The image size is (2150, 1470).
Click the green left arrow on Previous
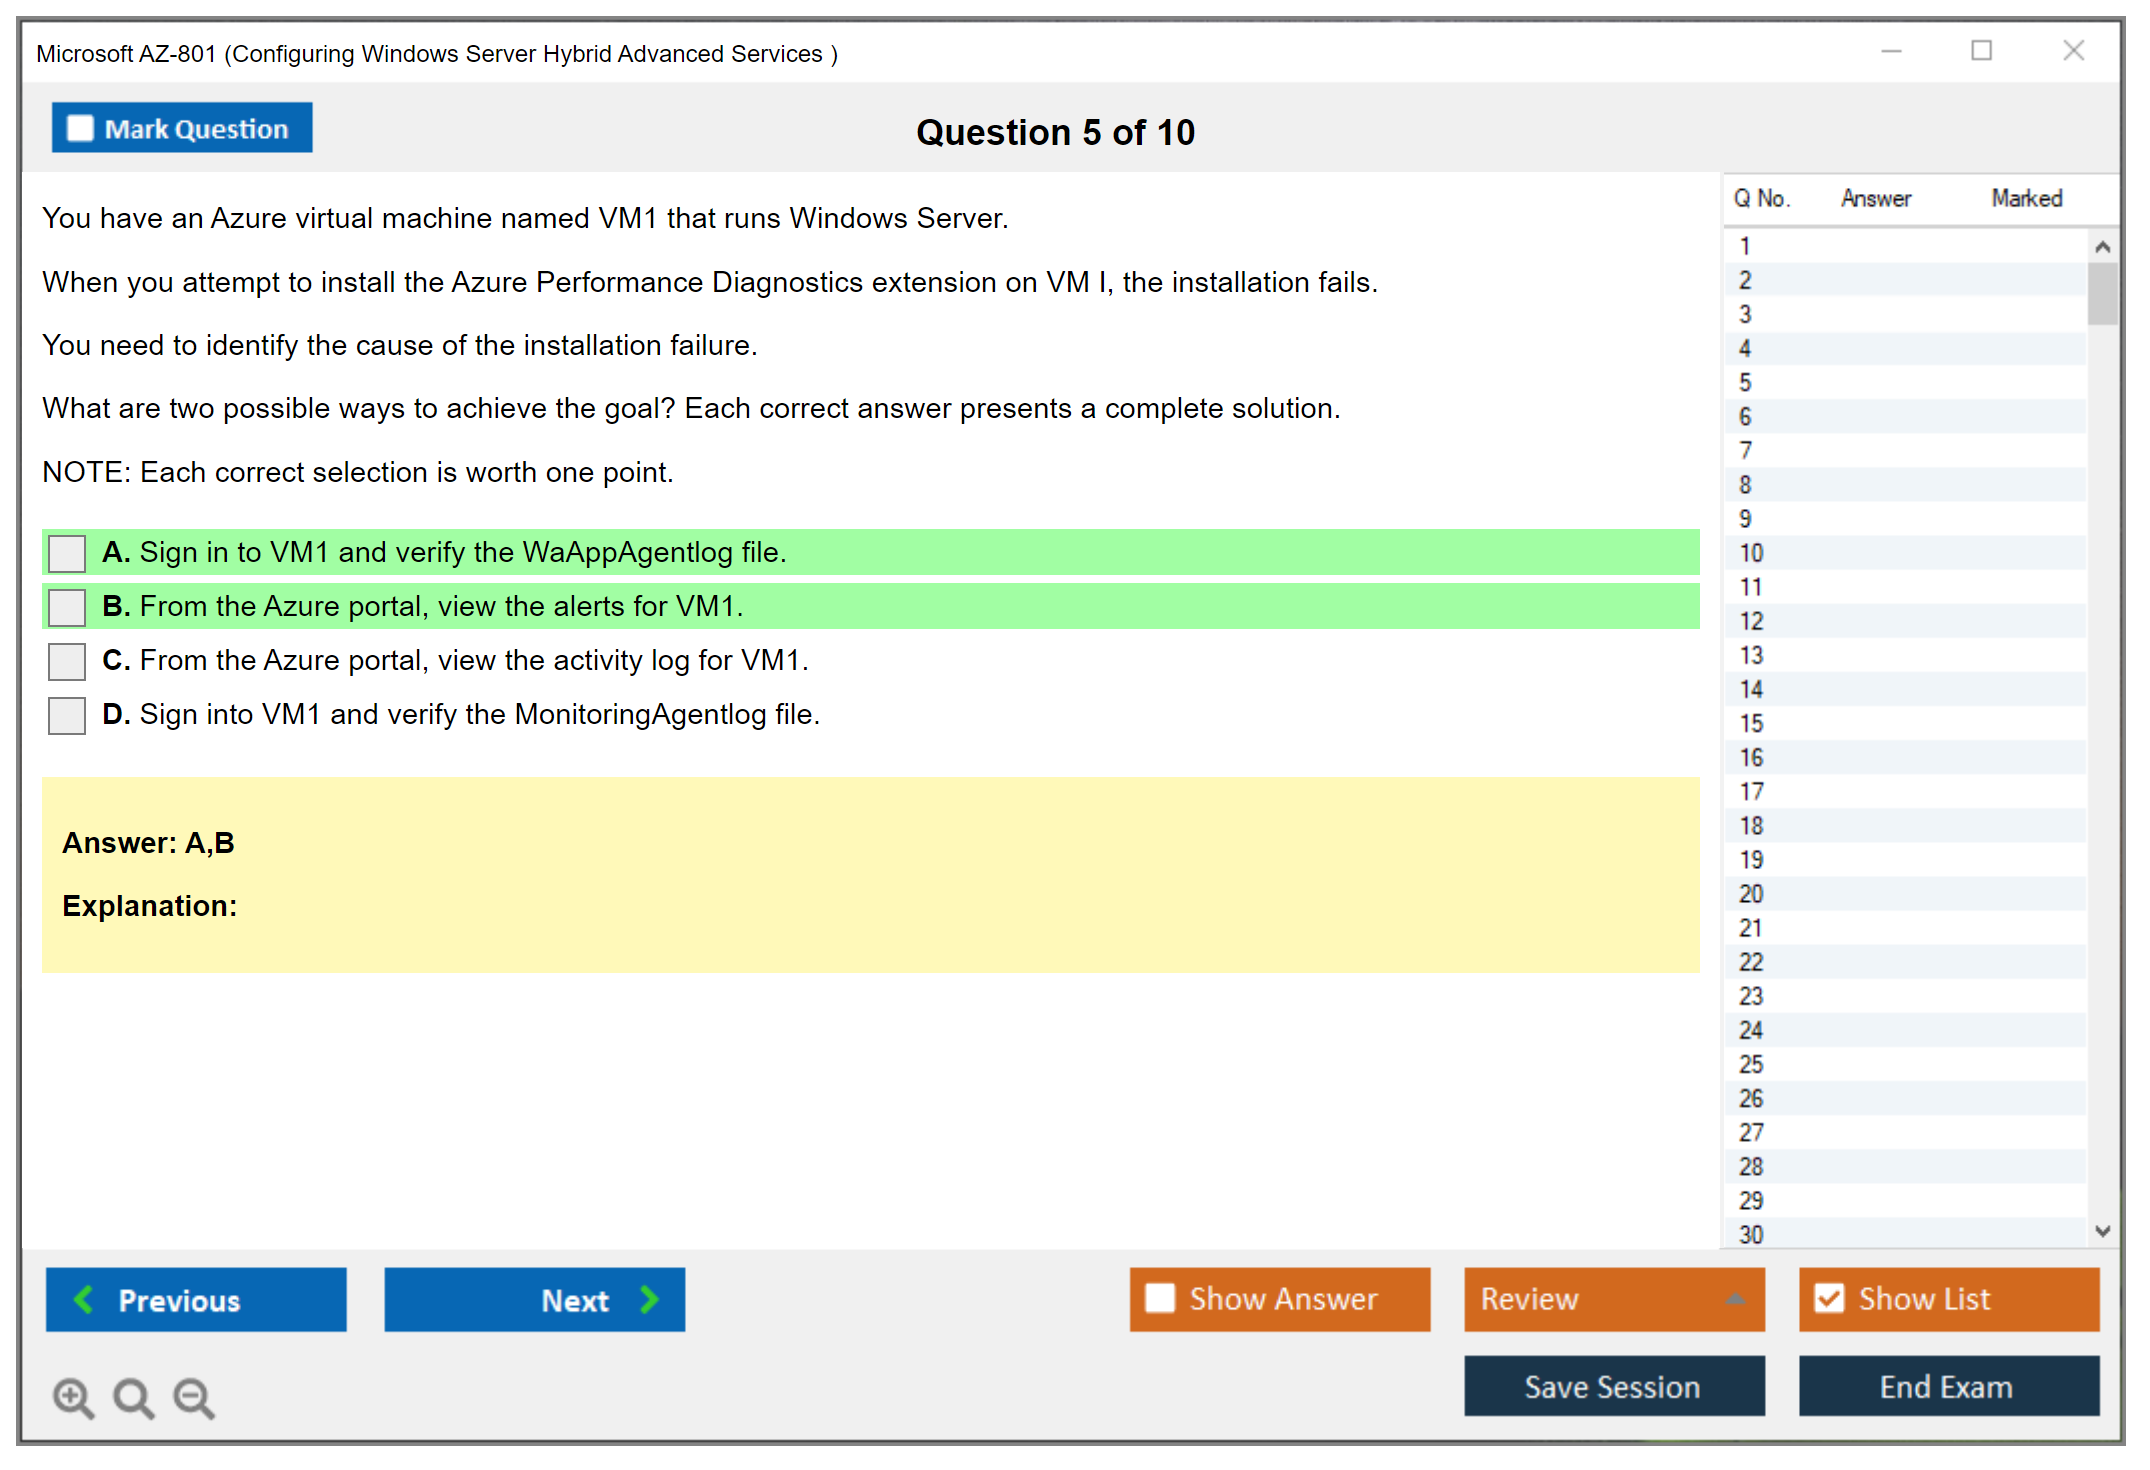pyautogui.click(x=84, y=1299)
